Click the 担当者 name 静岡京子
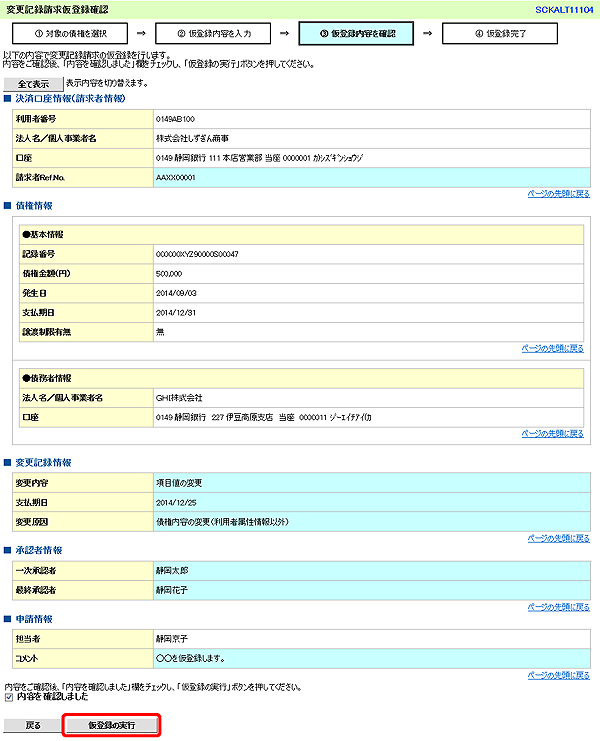 pyautogui.click(x=172, y=639)
